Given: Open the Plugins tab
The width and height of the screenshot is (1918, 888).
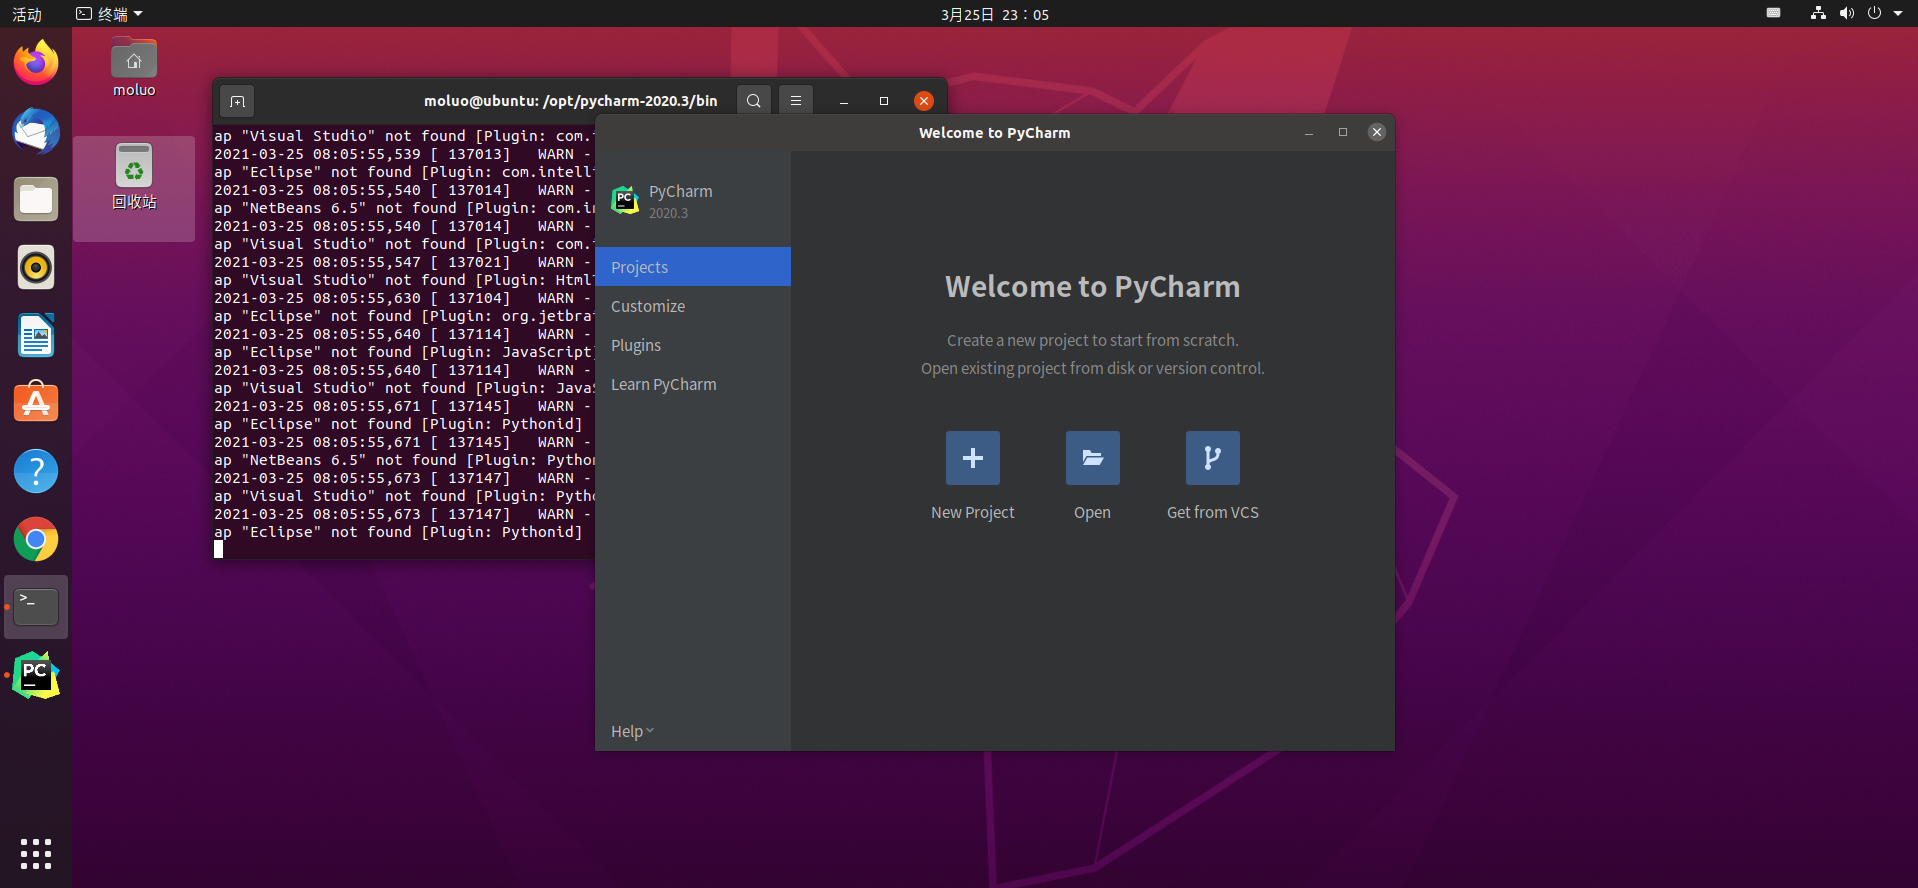Looking at the screenshot, I should (x=693, y=345).
